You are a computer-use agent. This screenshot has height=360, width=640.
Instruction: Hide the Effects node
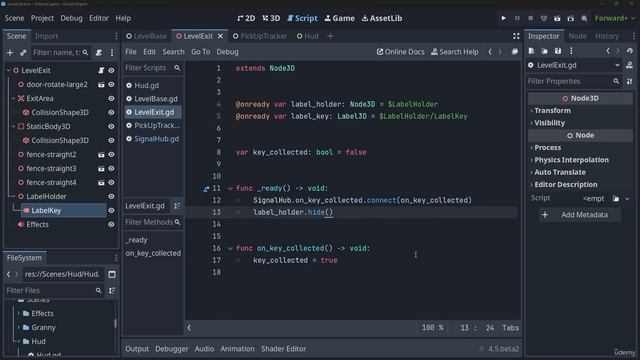tap(111, 224)
